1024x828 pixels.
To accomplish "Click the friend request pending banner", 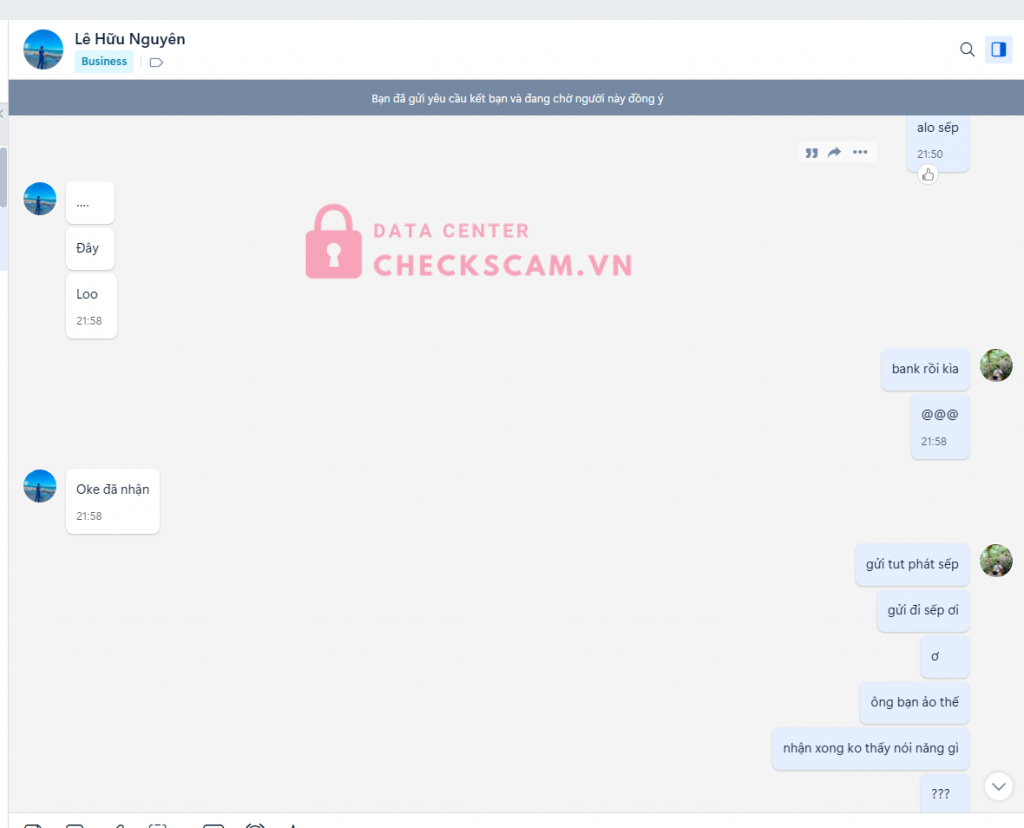I will coord(517,98).
